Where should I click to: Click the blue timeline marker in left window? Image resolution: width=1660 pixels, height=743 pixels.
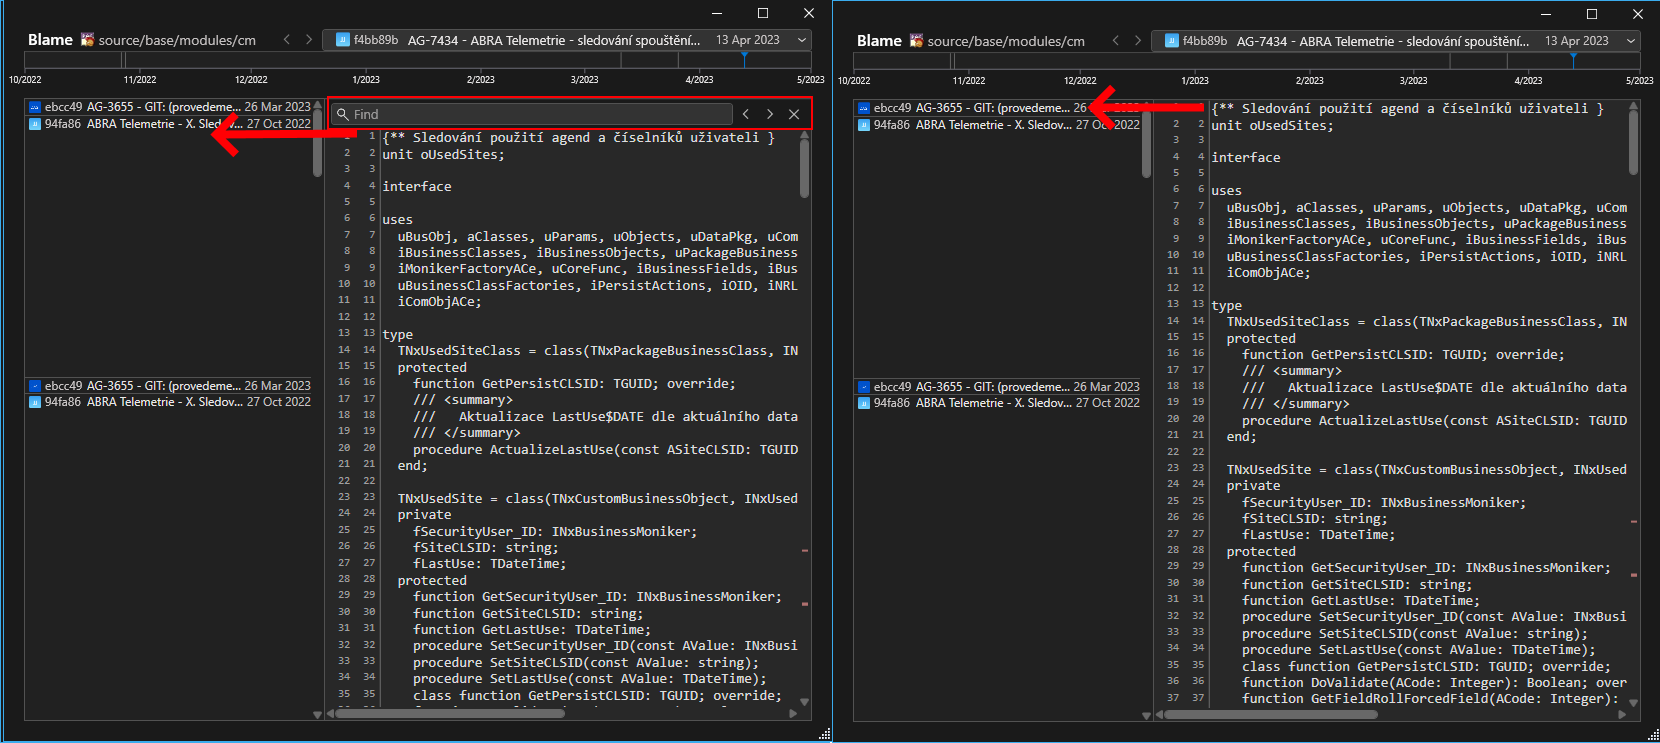744,58
